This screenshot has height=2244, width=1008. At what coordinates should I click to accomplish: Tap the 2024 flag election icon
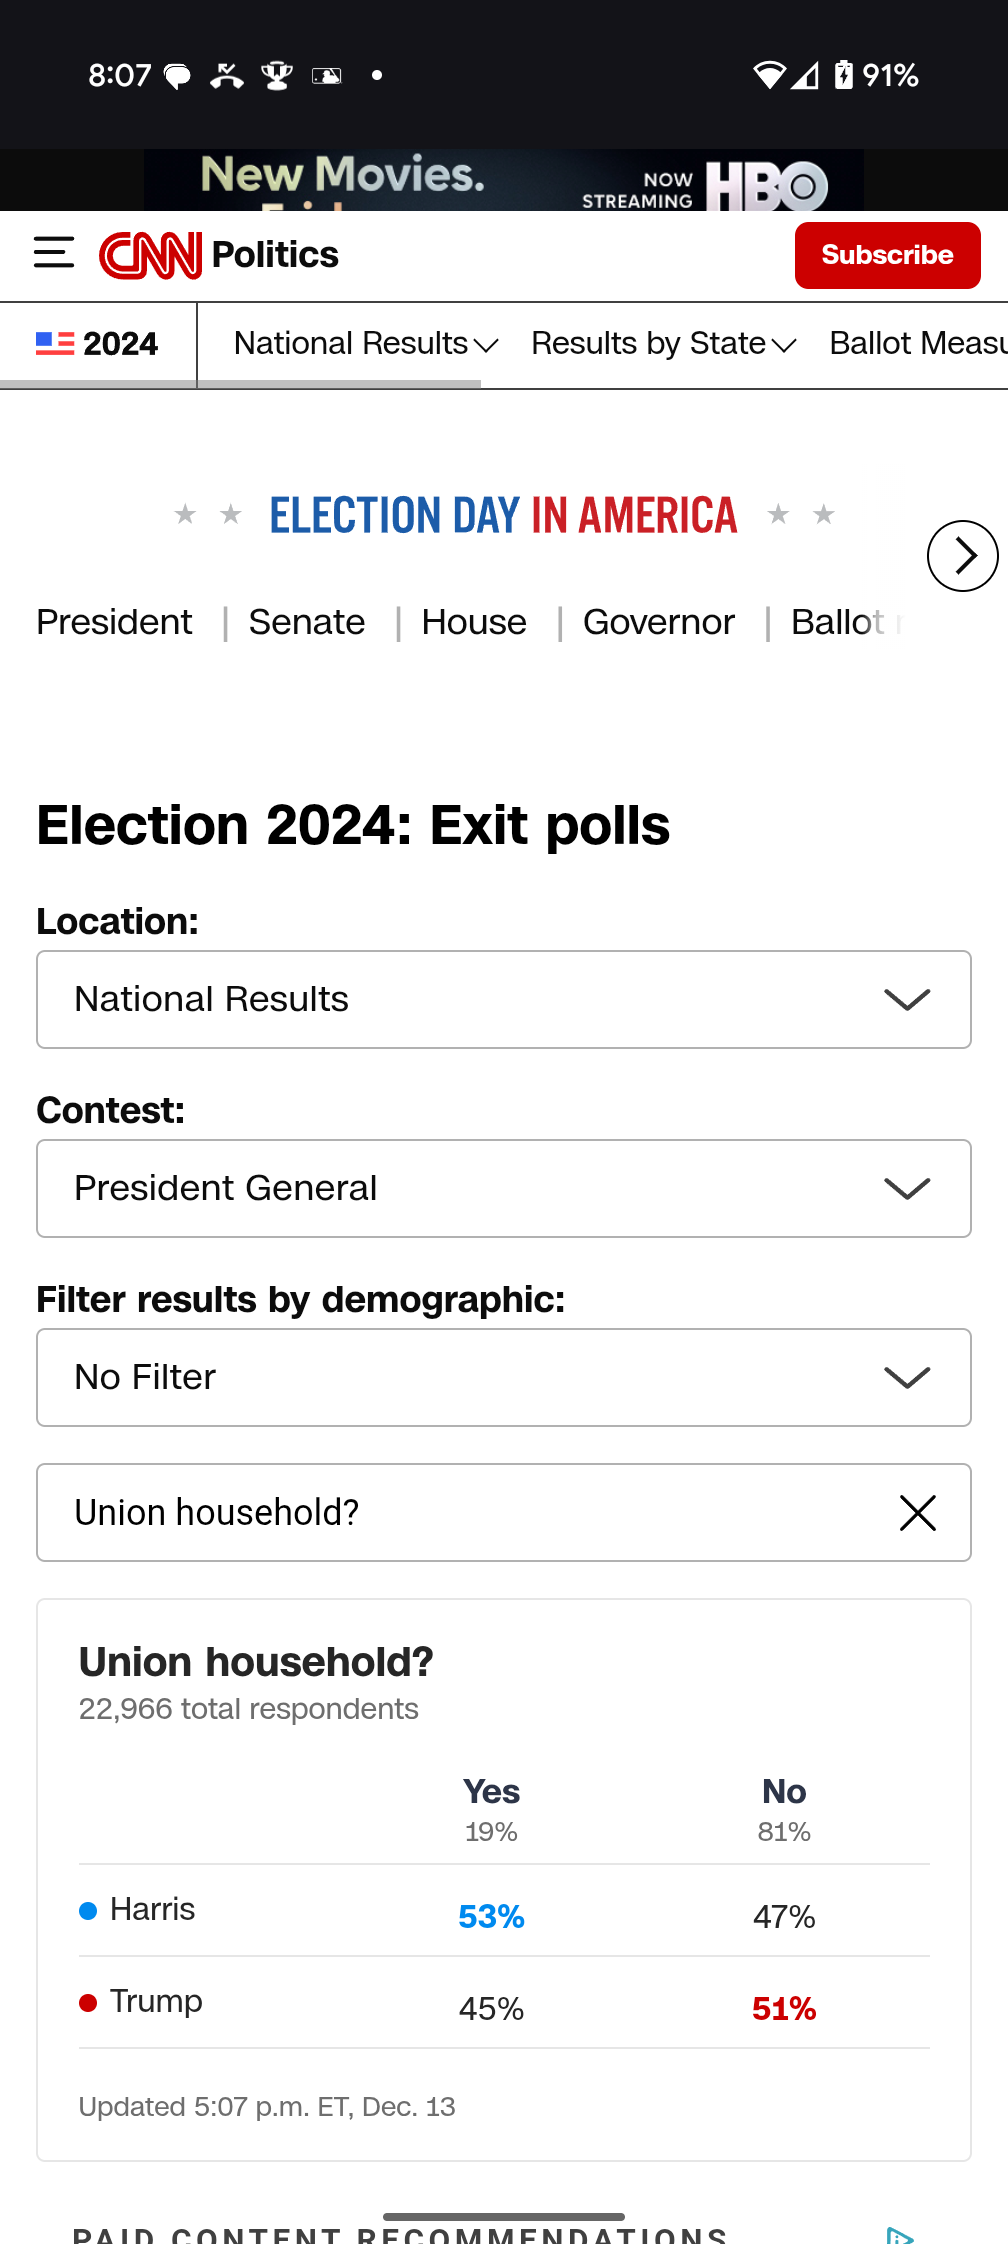55,344
